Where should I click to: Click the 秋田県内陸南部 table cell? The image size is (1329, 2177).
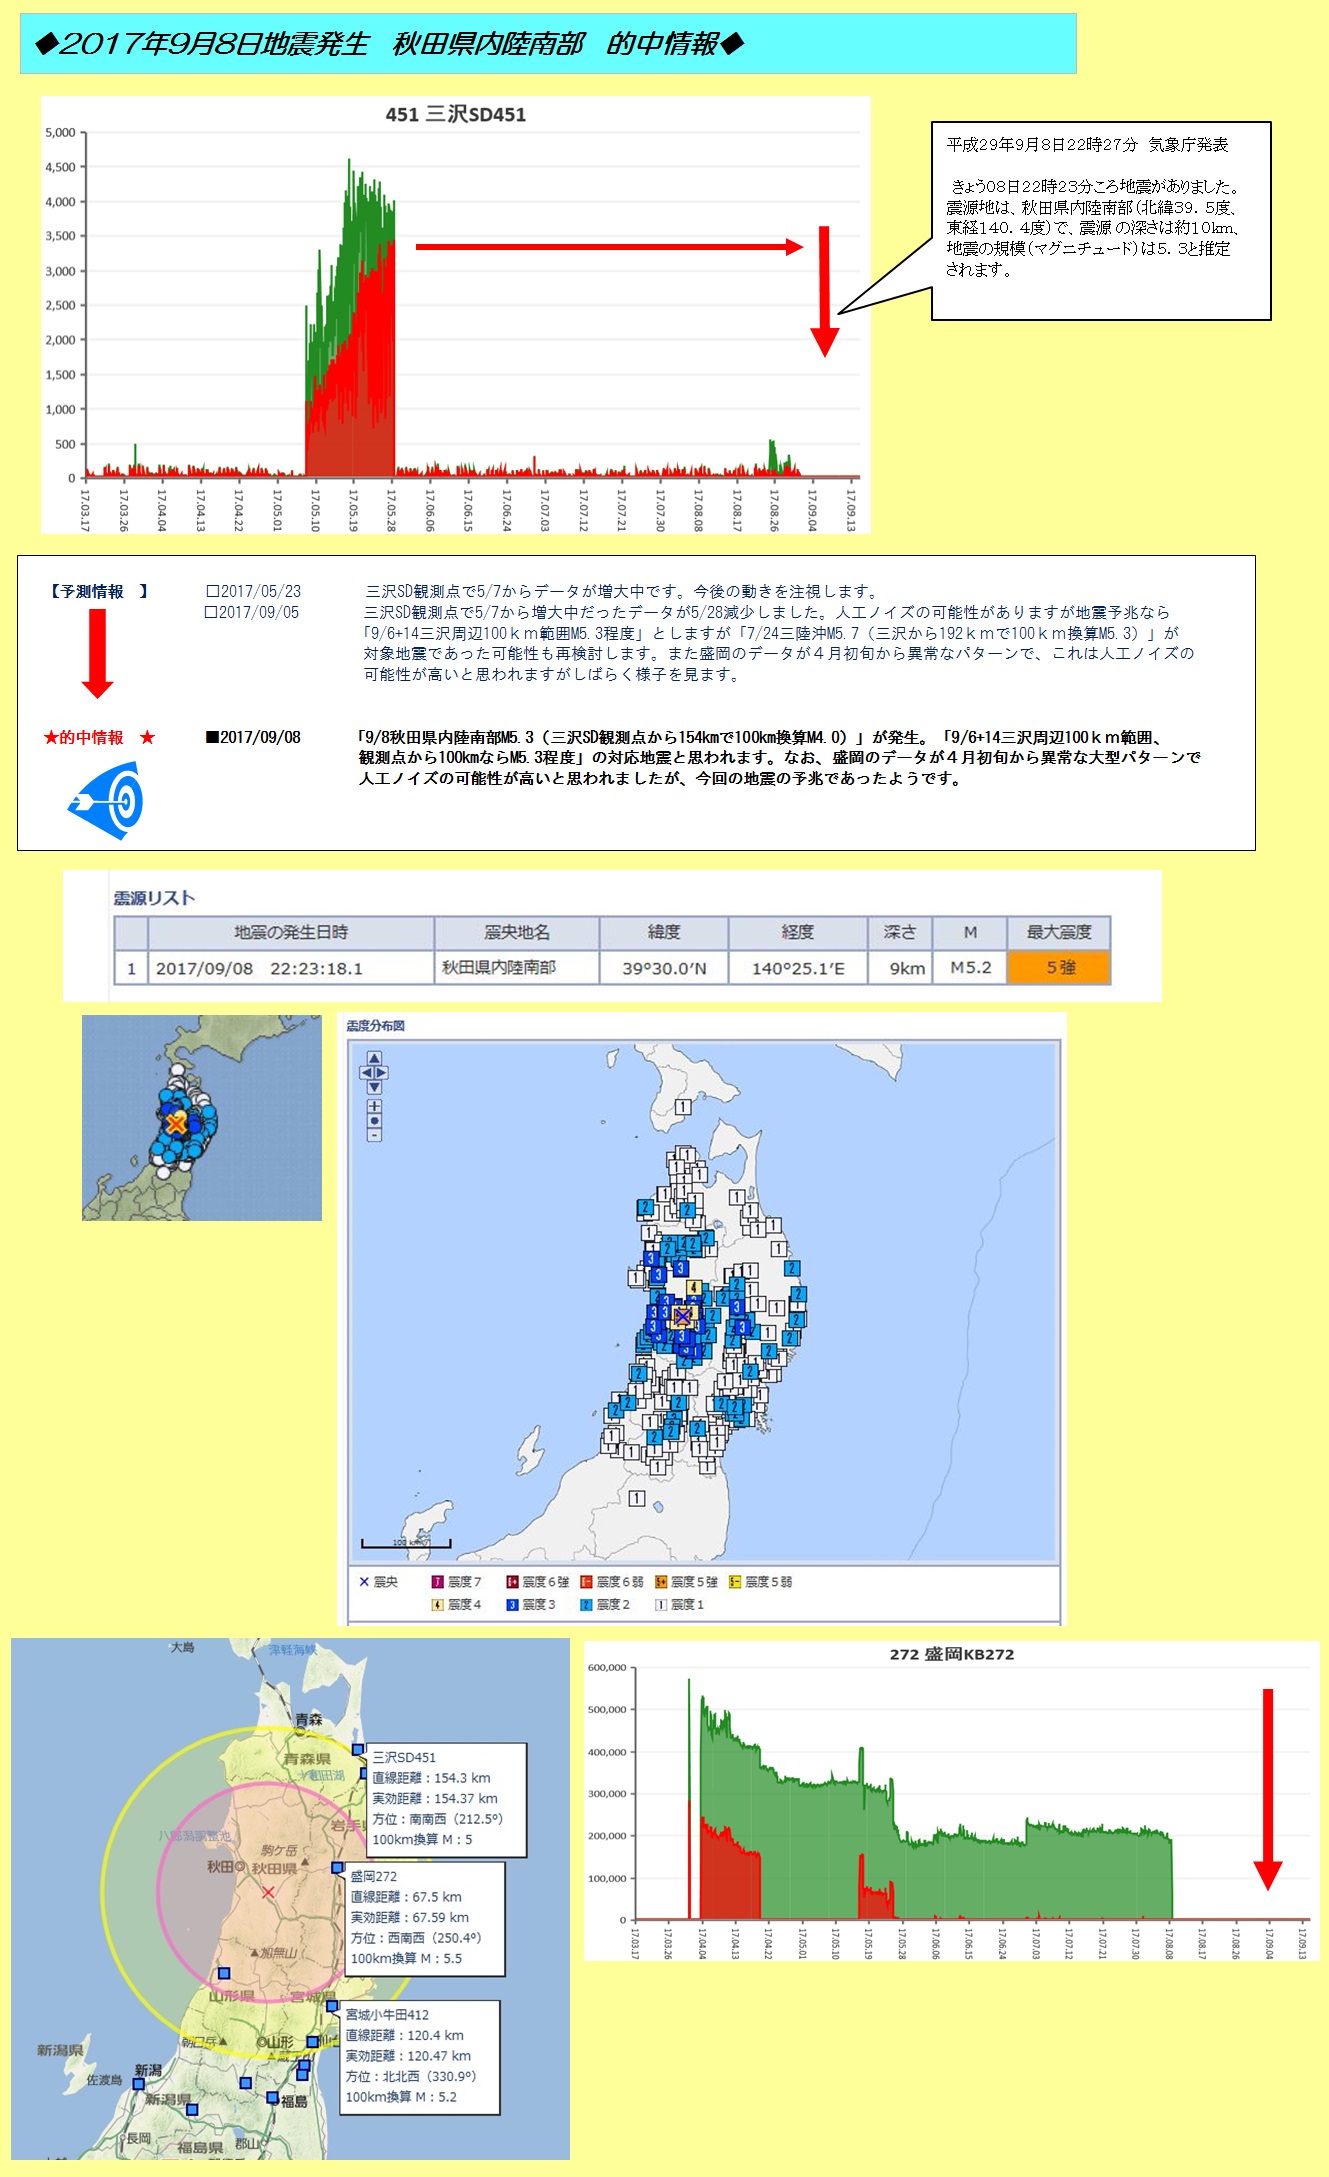(x=517, y=968)
